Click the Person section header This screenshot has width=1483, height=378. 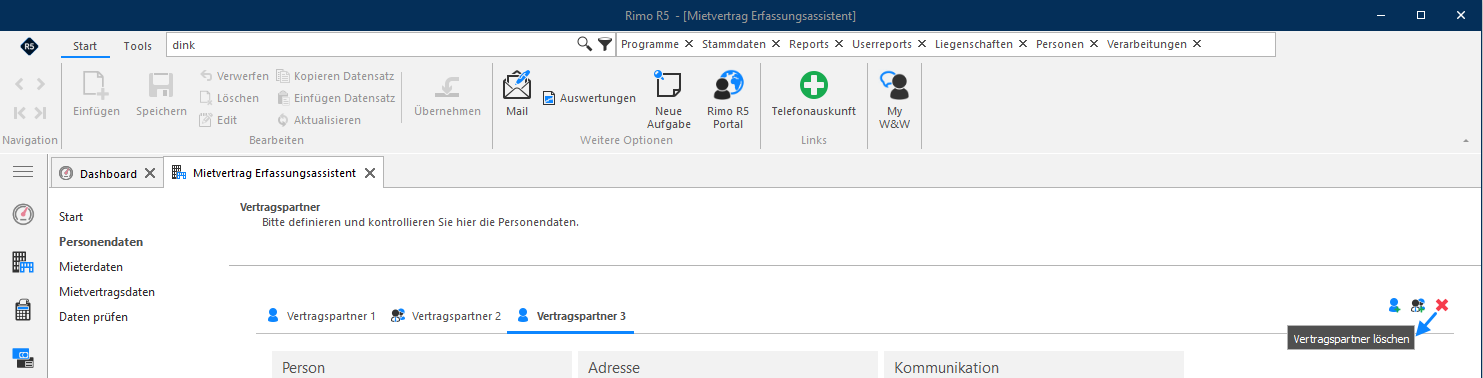(421, 366)
